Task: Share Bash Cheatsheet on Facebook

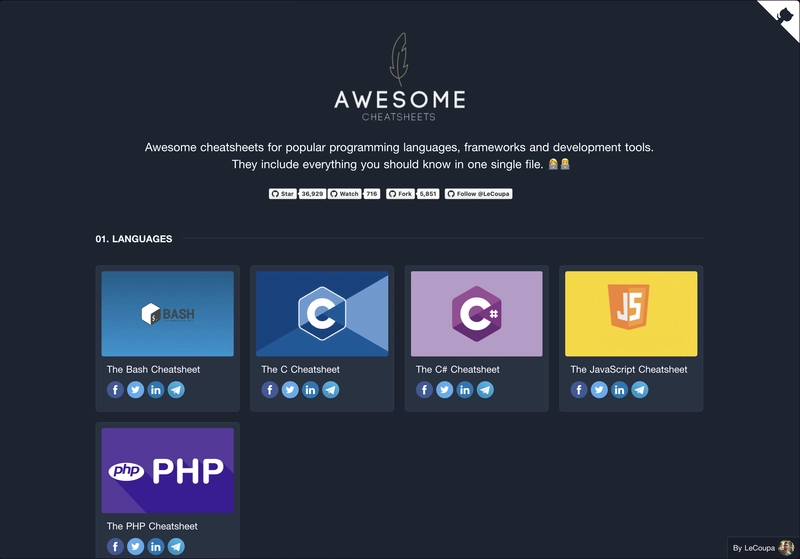Action: click(115, 390)
